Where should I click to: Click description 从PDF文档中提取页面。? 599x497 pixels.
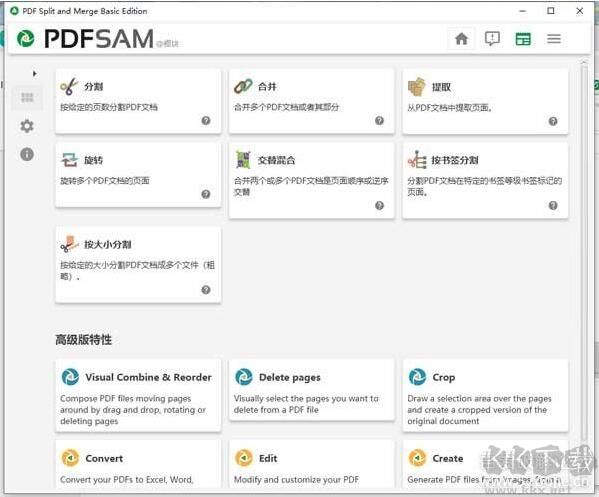pyautogui.click(x=450, y=108)
